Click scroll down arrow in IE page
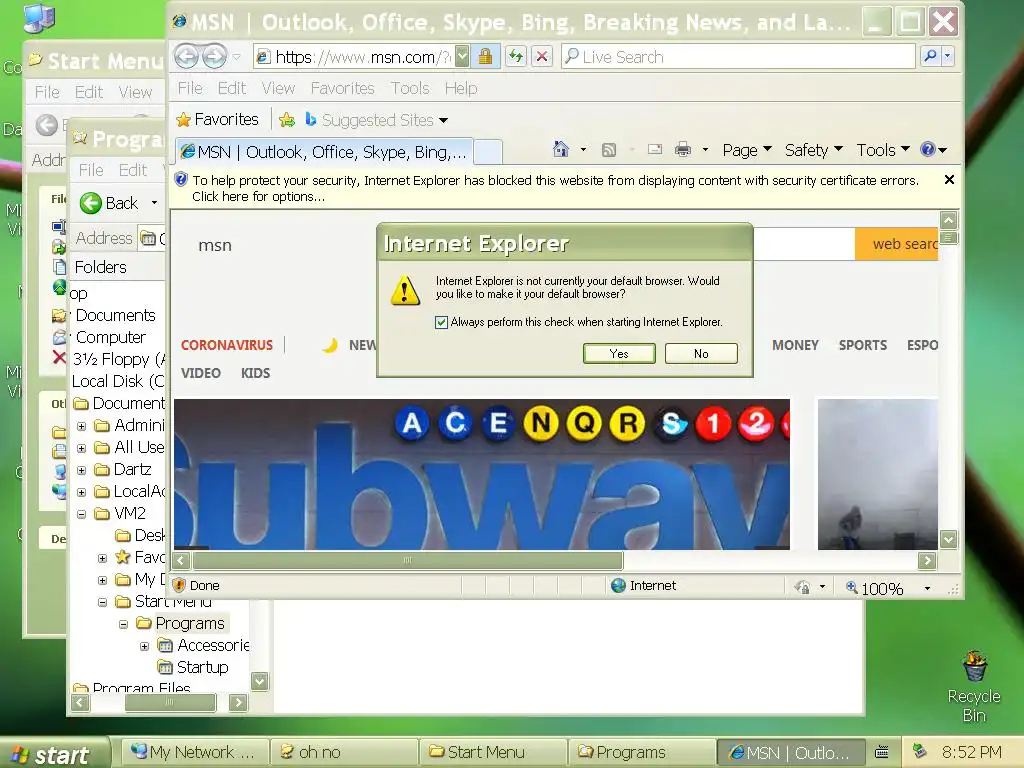The image size is (1024, 768). (948, 539)
